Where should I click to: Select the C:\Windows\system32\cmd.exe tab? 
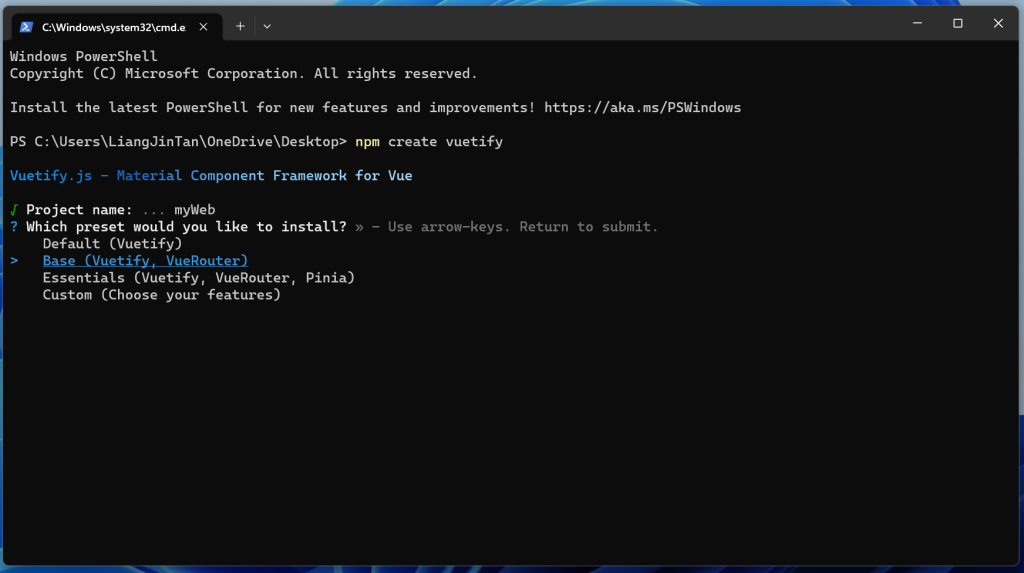[118, 27]
